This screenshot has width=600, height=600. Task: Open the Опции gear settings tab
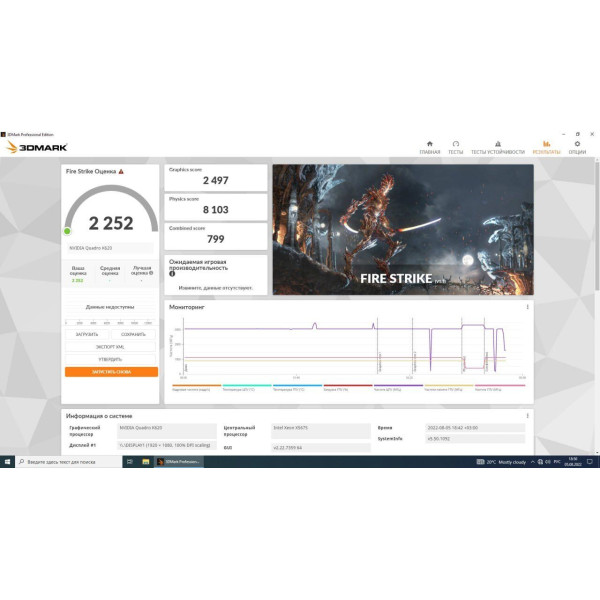click(577, 147)
